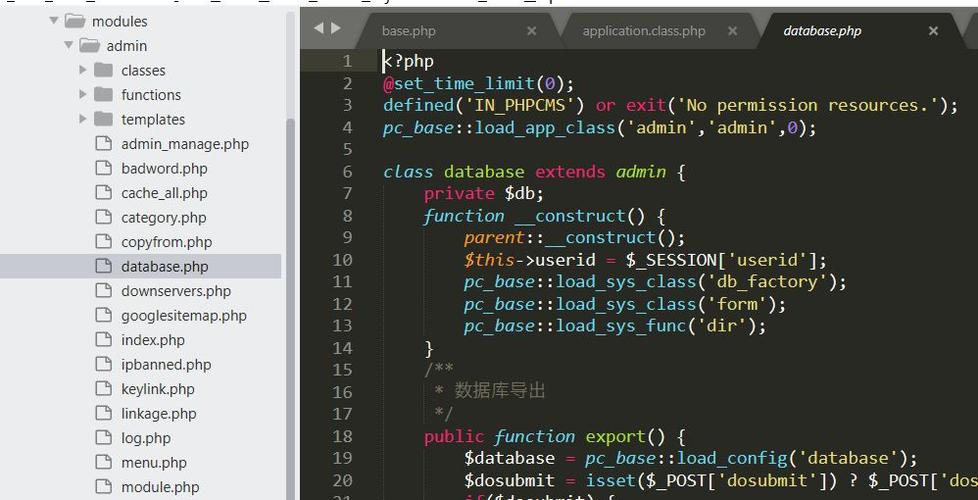Open ipbanned.php from the file tree
This screenshot has width=978, height=500.
click(x=166, y=365)
